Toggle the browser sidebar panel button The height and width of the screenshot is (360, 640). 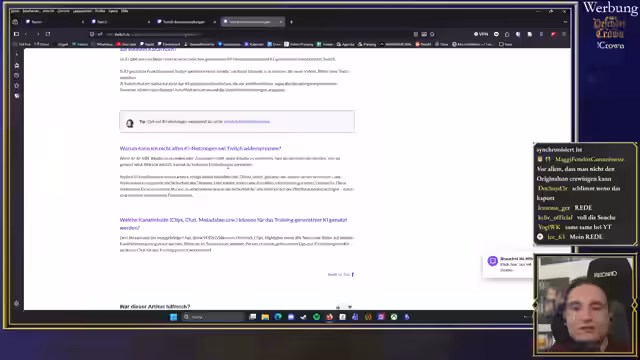pos(16,34)
